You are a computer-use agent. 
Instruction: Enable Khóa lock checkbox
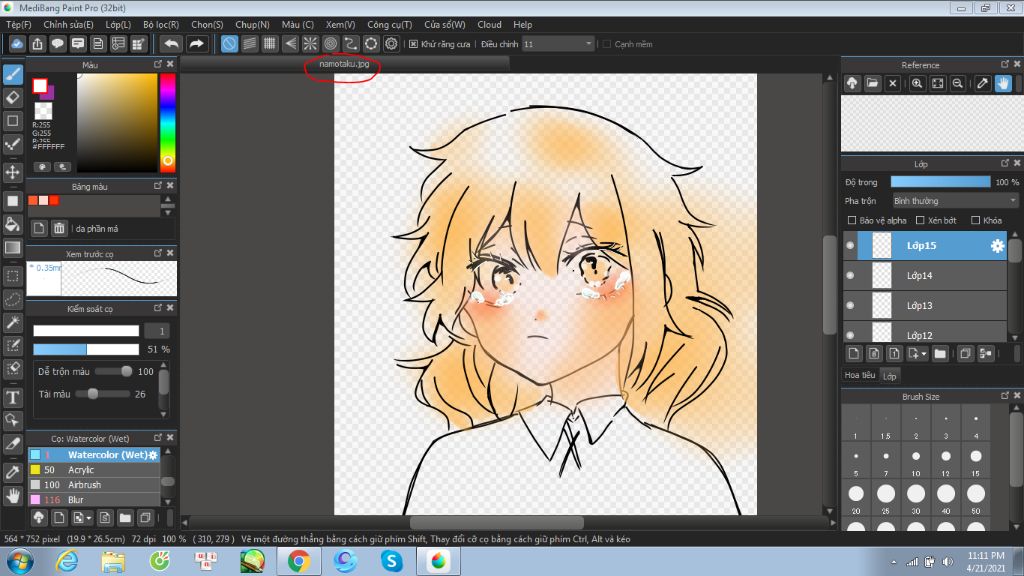975,220
